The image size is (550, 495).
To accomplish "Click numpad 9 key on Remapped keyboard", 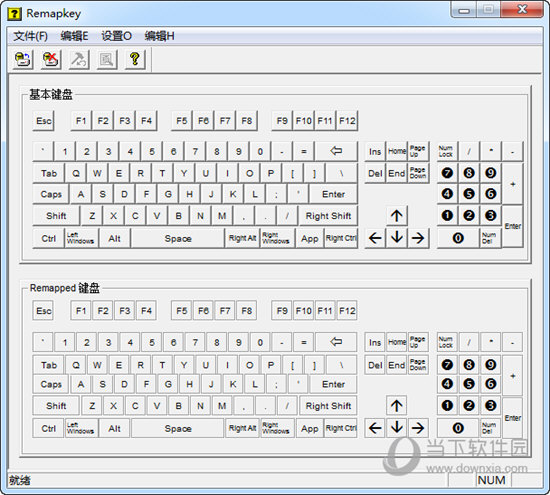I will click(491, 365).
